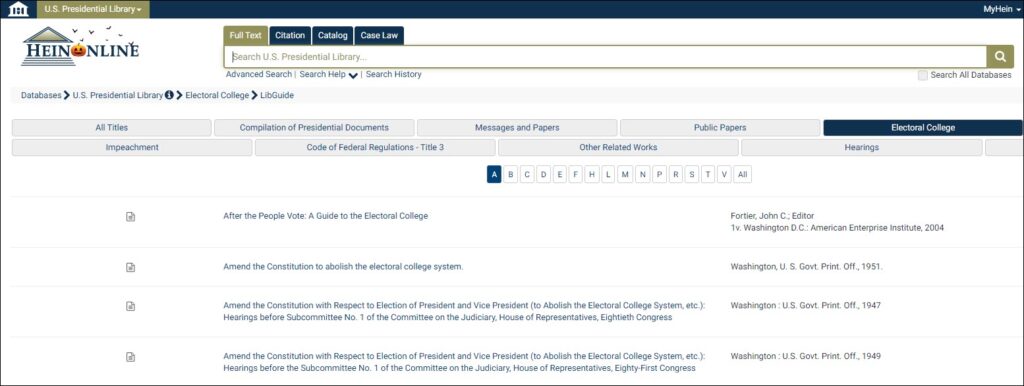Click 'Washington, U. S. Govt. Print. Off., 1951.' text

(x=807, y=266)
